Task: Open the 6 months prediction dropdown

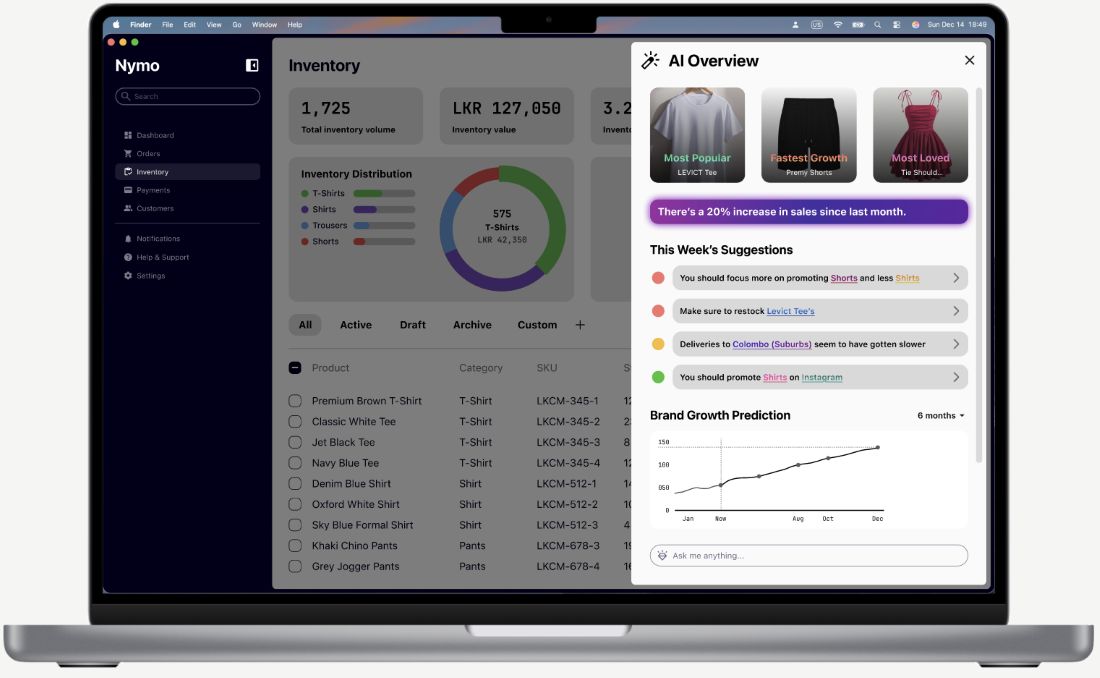Action: tap(941, 416)
